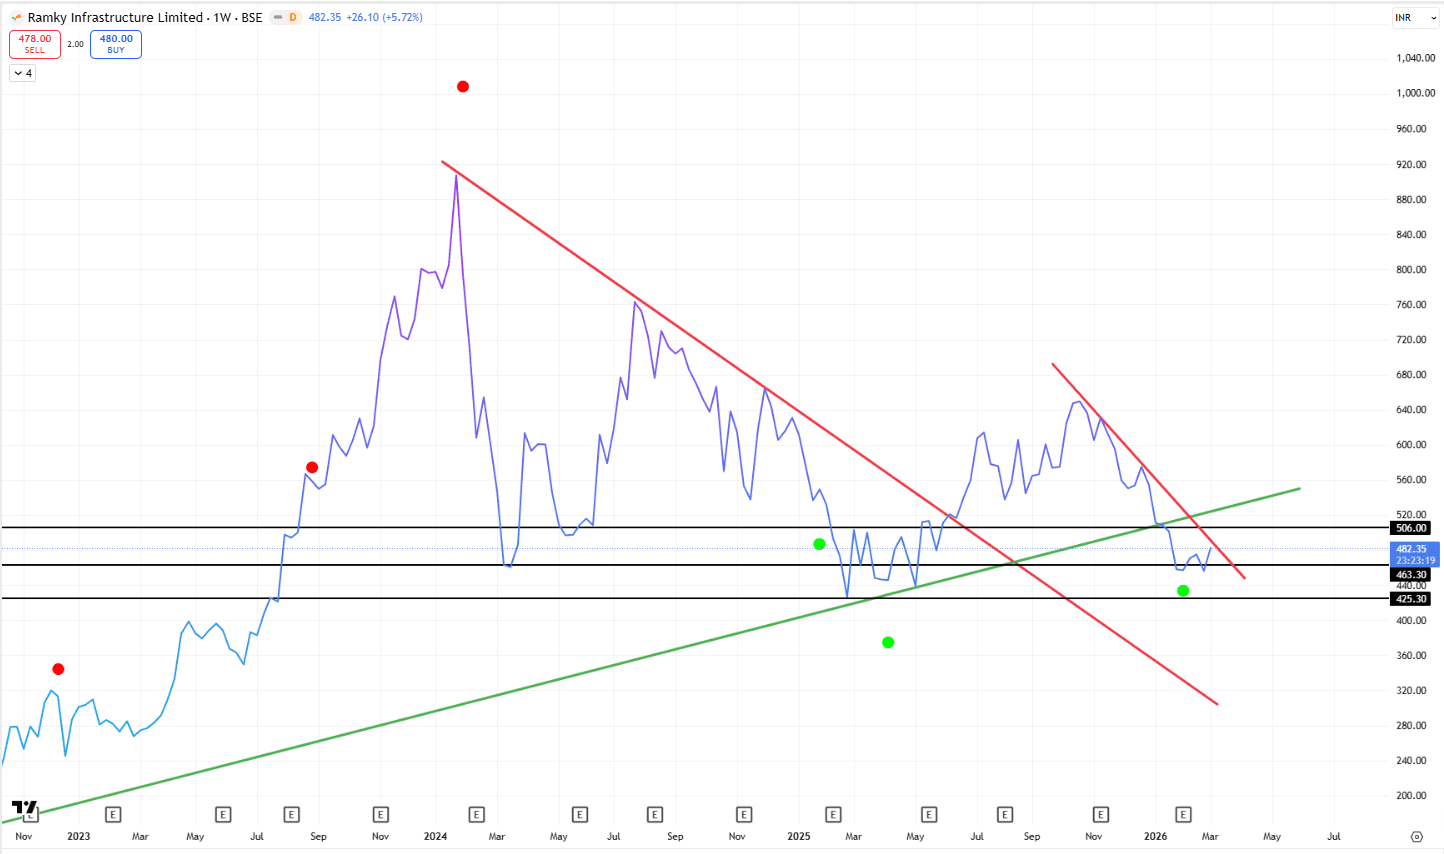Open the earnings E marker for August 2025

pos(1005,815)
